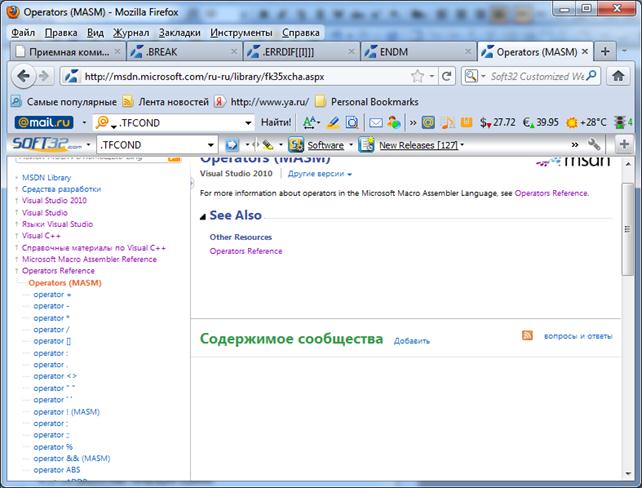
Task: Follow the Operators Reference link under Other Resources
Action: click(x=246, y=251)
